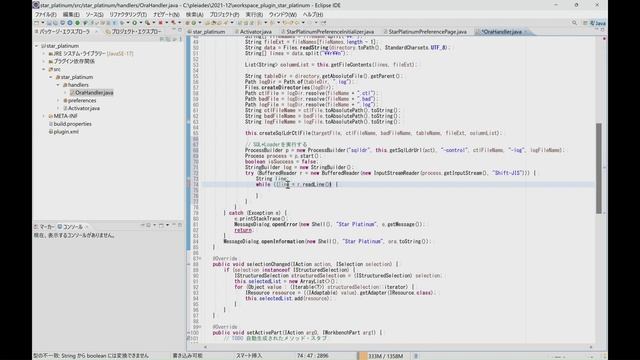Click the Save toolbar icon
Image resolution: width=640 pixels, height=360 pixels.
49,23
